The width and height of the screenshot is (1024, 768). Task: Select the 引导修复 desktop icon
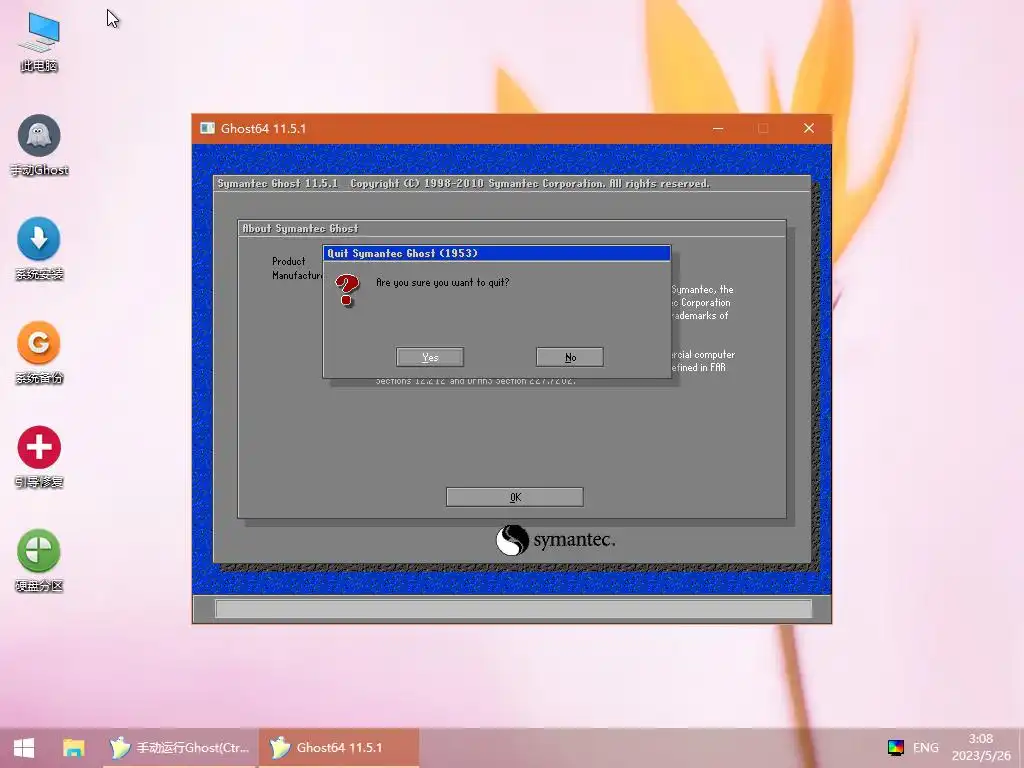tap(39, 457)
